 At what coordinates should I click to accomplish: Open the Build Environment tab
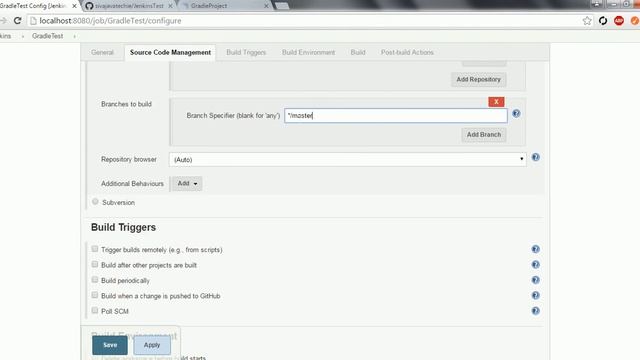point(308,52)
